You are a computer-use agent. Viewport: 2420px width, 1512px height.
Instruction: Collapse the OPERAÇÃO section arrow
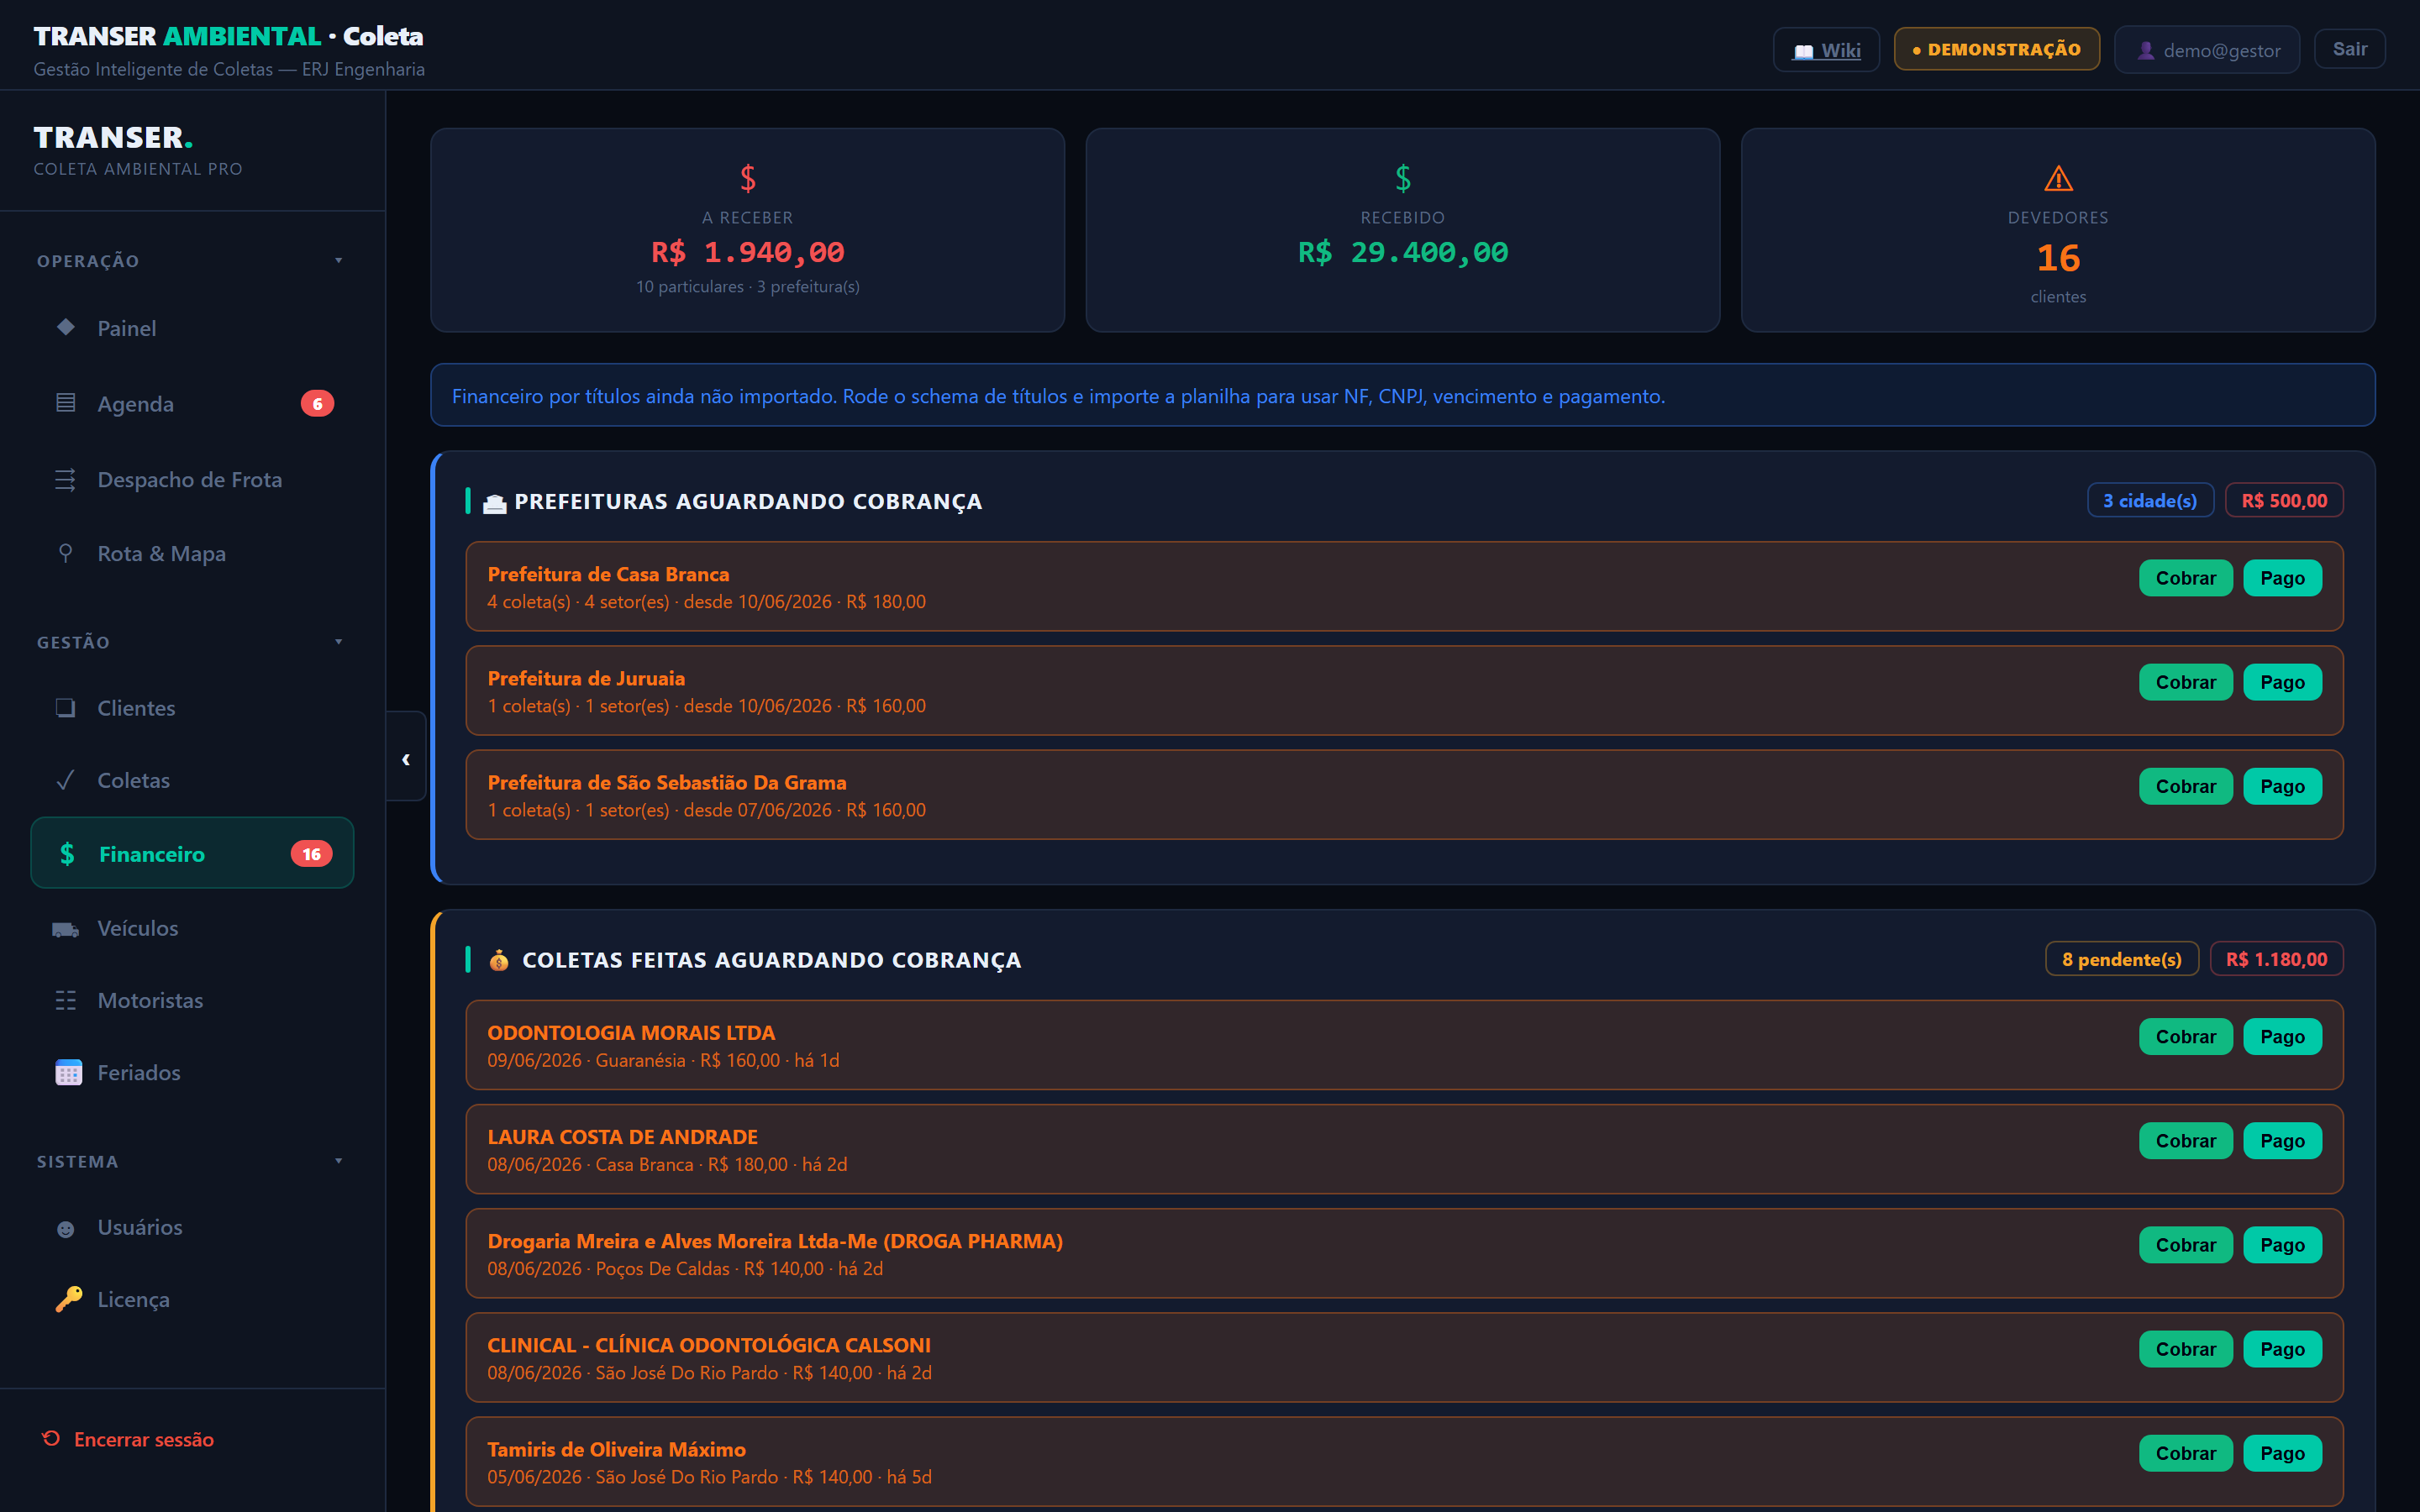point(339,260)
